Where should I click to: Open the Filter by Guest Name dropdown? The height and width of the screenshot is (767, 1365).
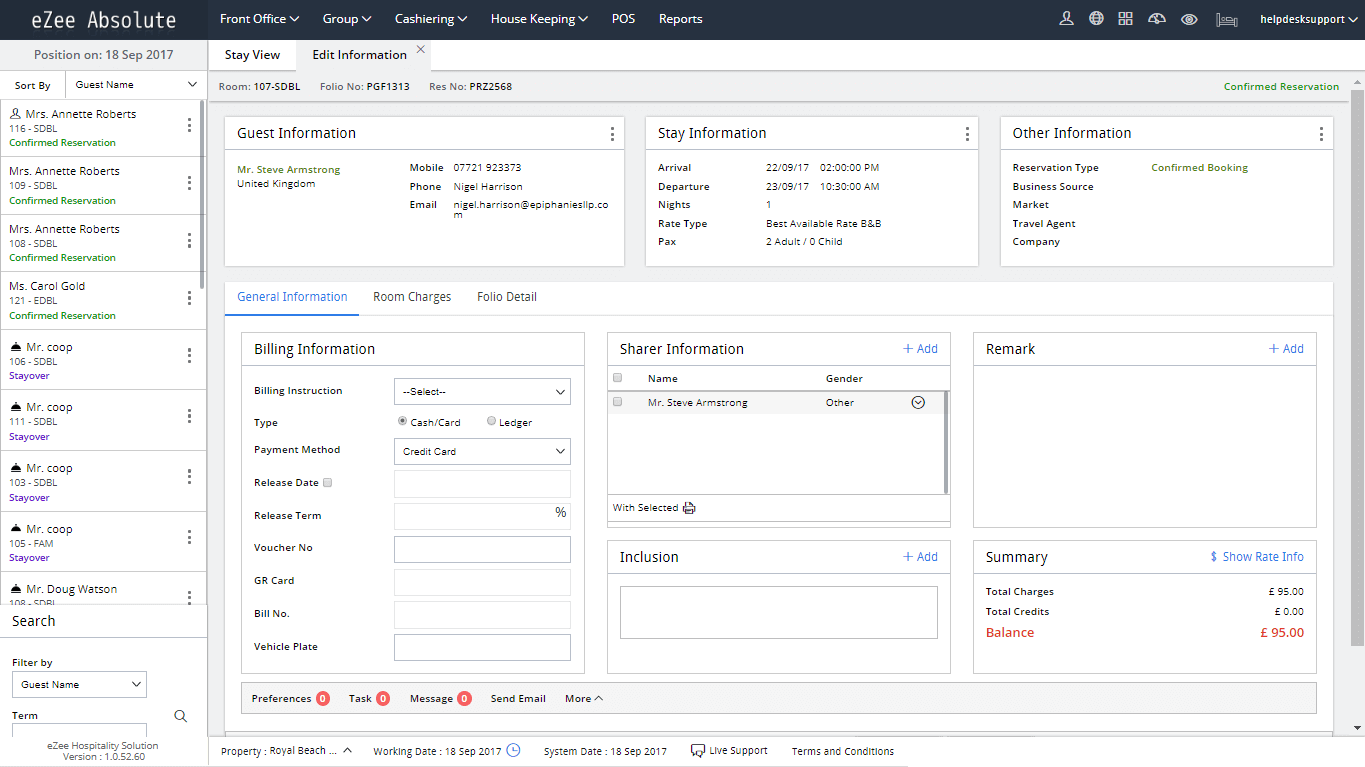[79, 685]
